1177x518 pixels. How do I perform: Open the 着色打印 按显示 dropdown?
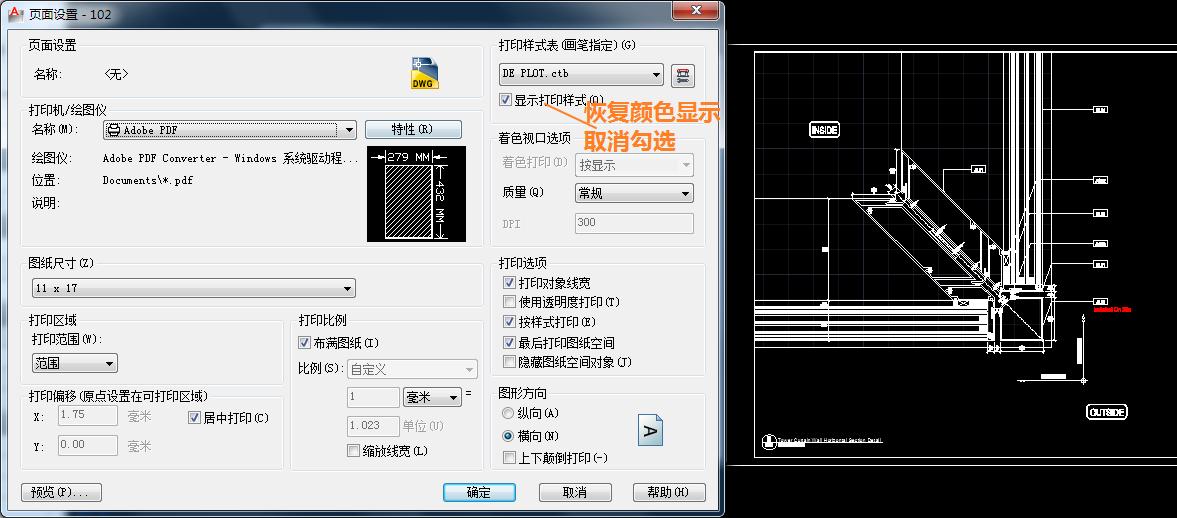click(x=634, y=165)
